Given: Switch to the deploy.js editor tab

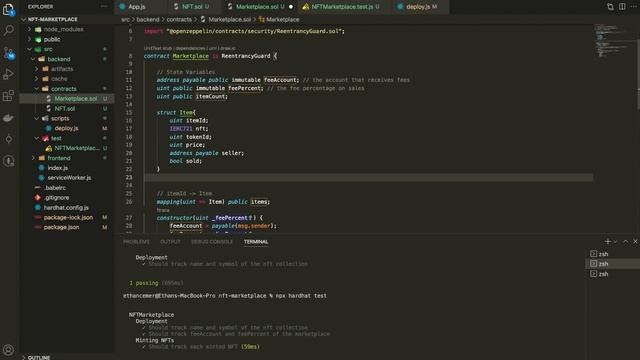Looking at the screenshot, I should coord(422,7).
